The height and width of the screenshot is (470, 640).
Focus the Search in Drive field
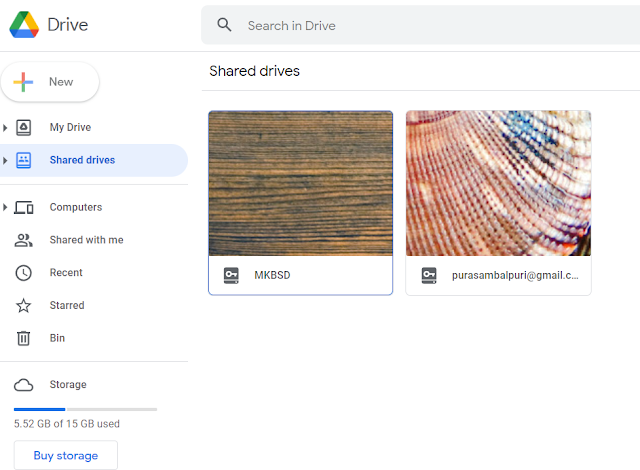click(420, 25)
